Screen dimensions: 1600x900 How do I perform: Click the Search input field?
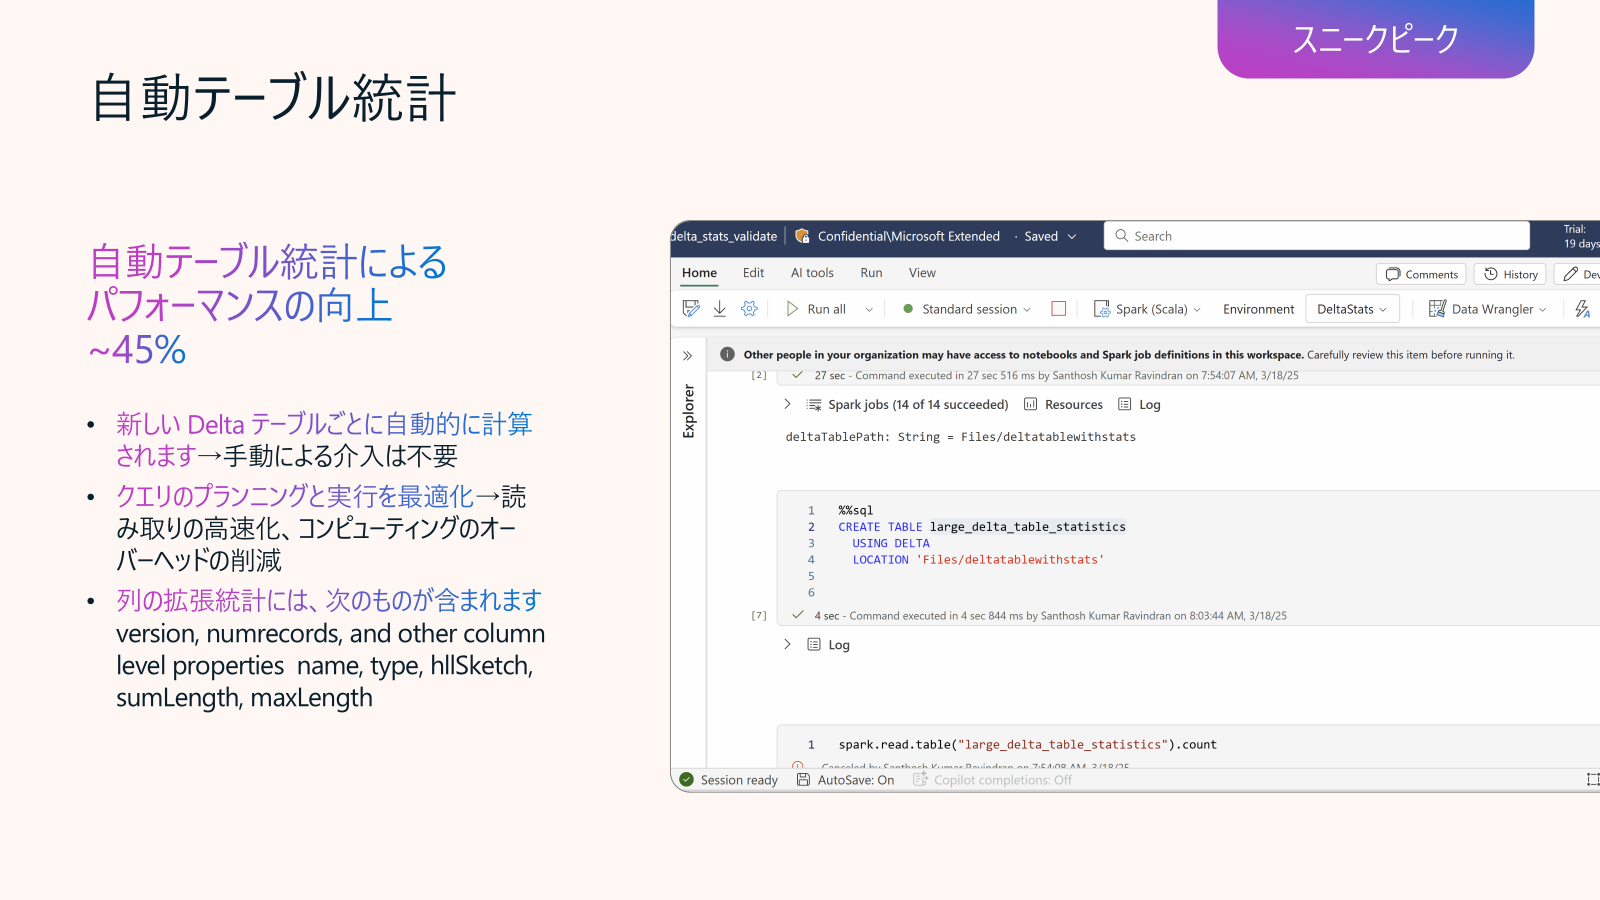(x=1317, y=236)
